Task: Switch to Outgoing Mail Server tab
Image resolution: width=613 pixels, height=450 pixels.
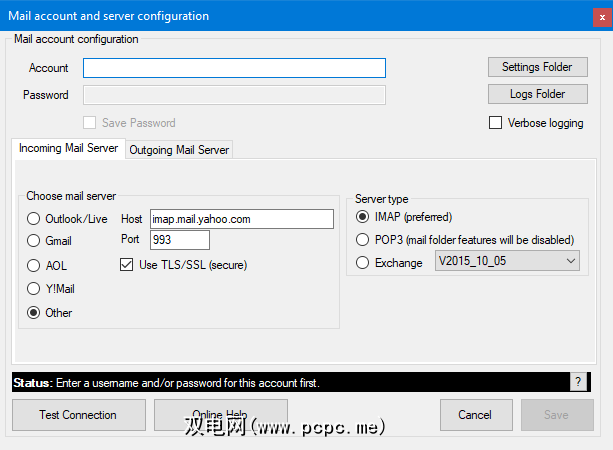Action: click(179, 150)
